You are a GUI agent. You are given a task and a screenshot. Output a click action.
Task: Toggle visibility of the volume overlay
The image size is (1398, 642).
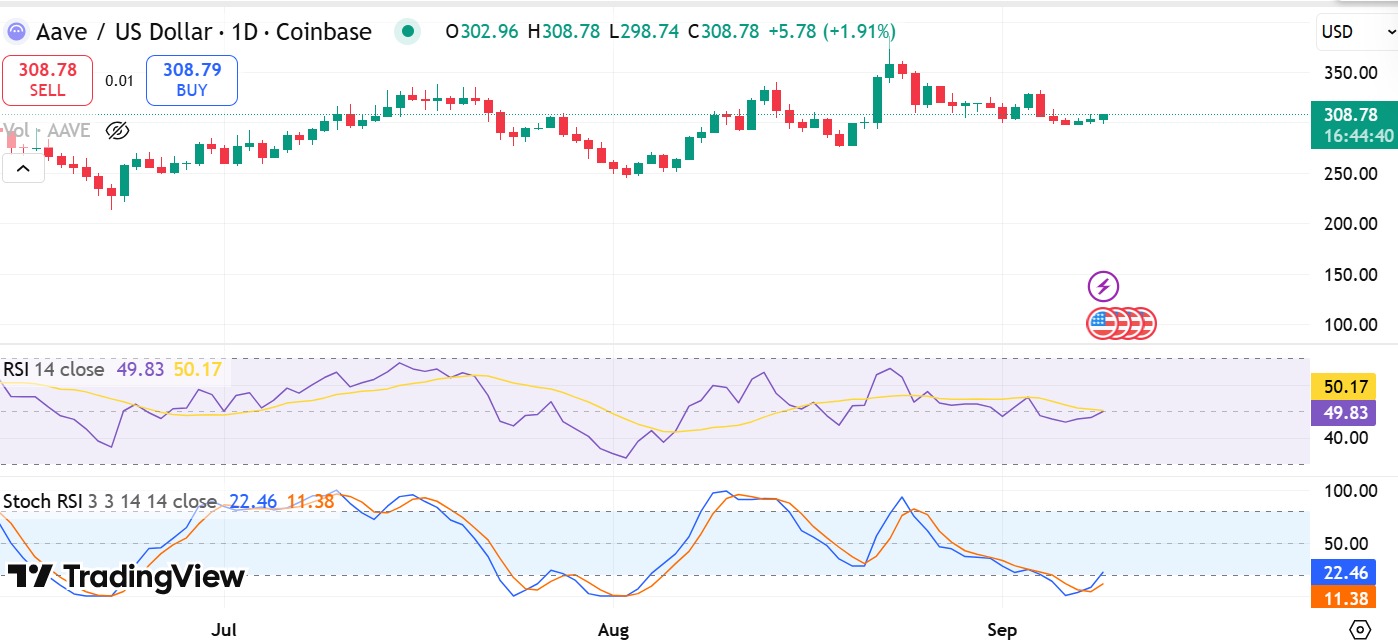click(x=117, y=130)
